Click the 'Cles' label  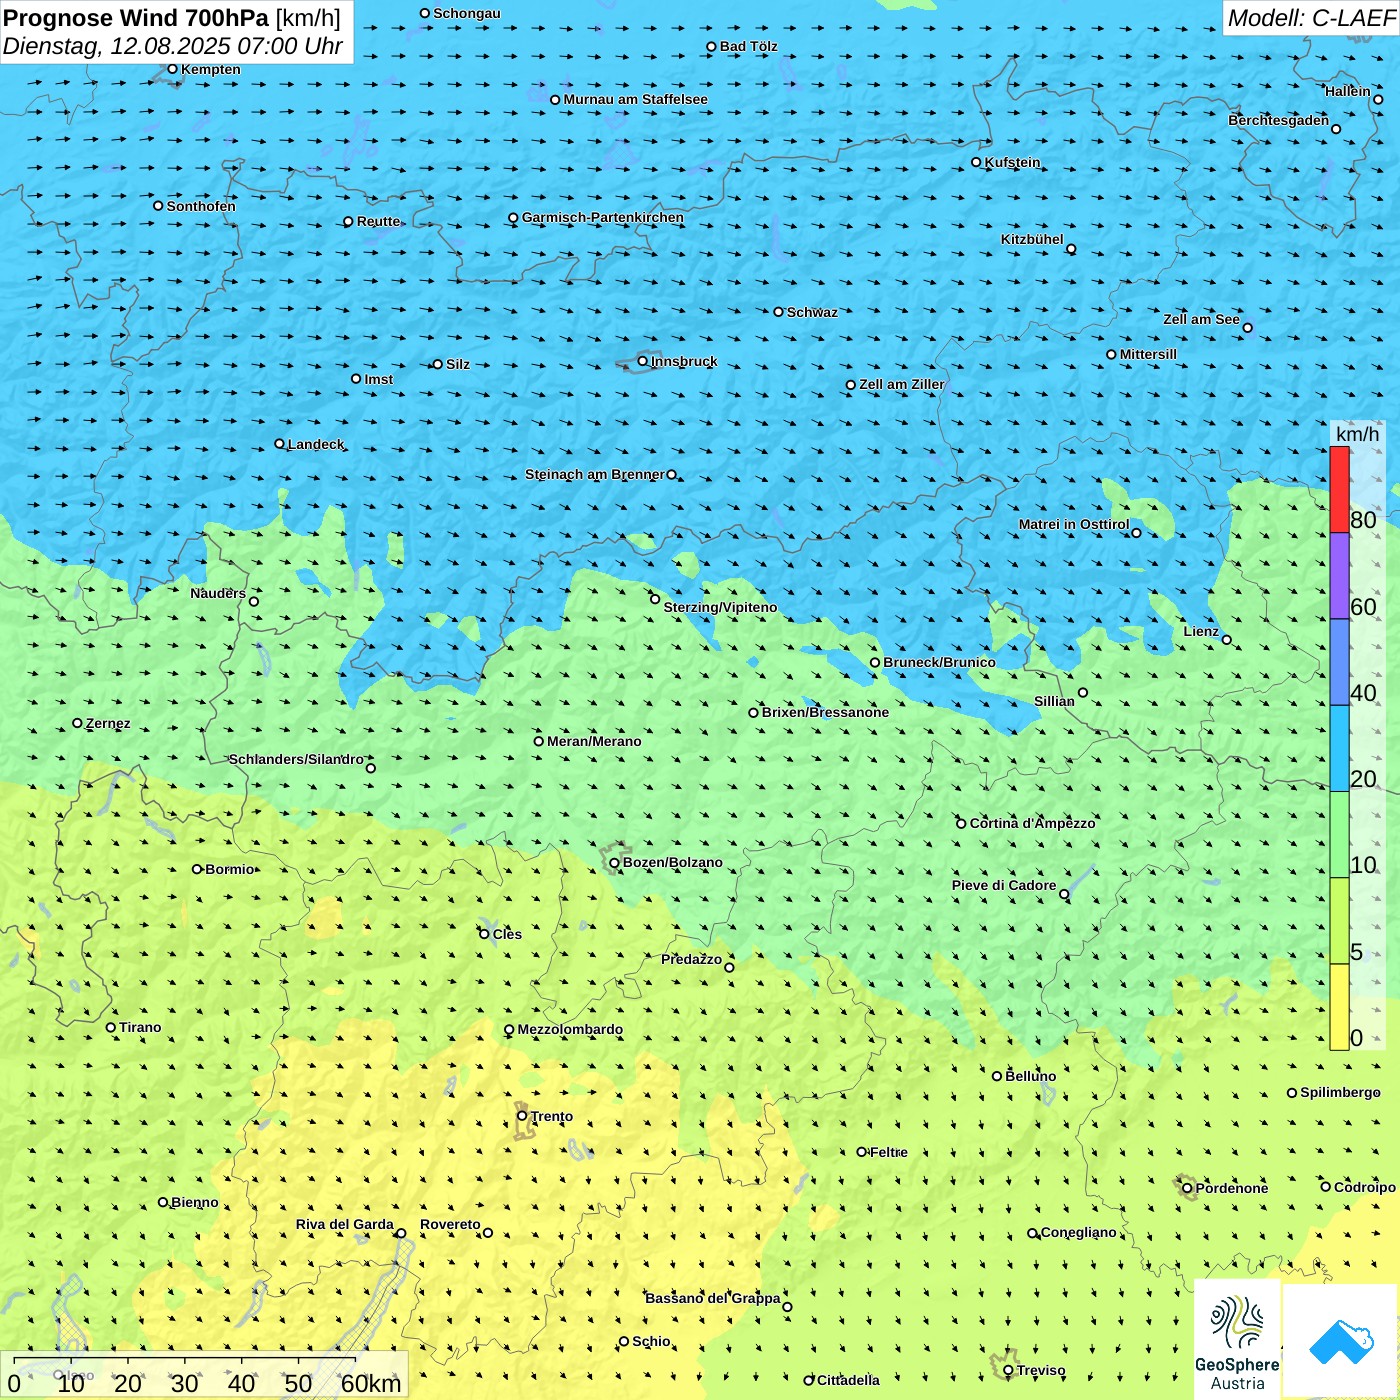[x=507, y=934]
